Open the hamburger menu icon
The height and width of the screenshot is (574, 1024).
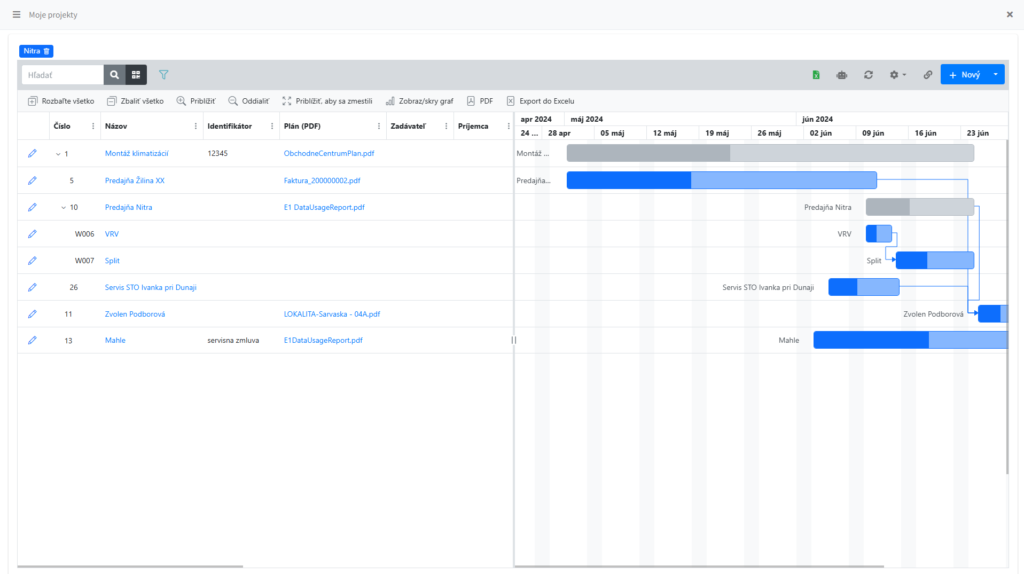coord(16,15)
